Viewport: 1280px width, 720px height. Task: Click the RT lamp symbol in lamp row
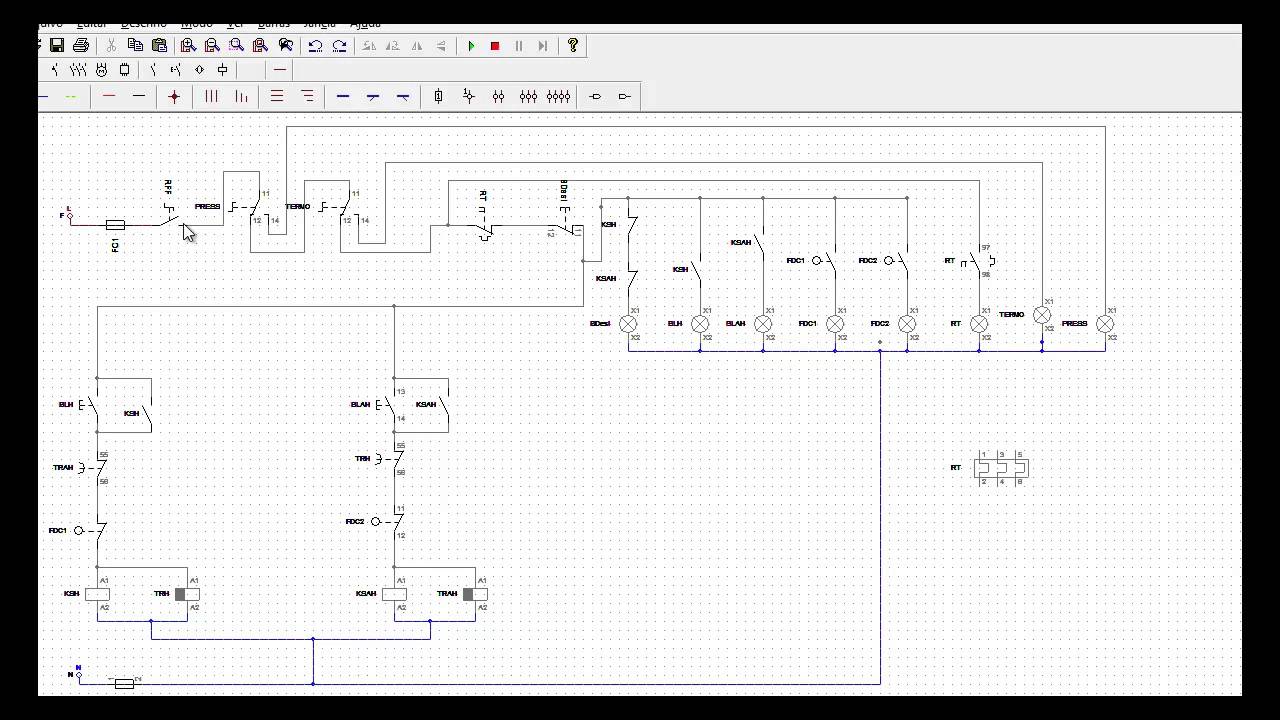pos(979,324)
